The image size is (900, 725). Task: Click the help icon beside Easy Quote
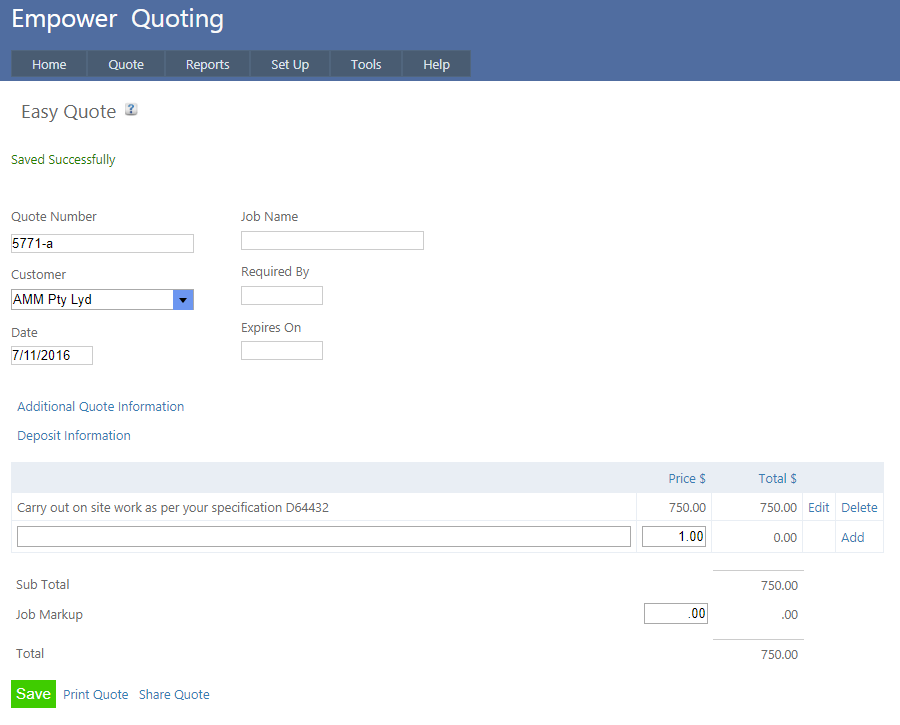tap(131, 110)
